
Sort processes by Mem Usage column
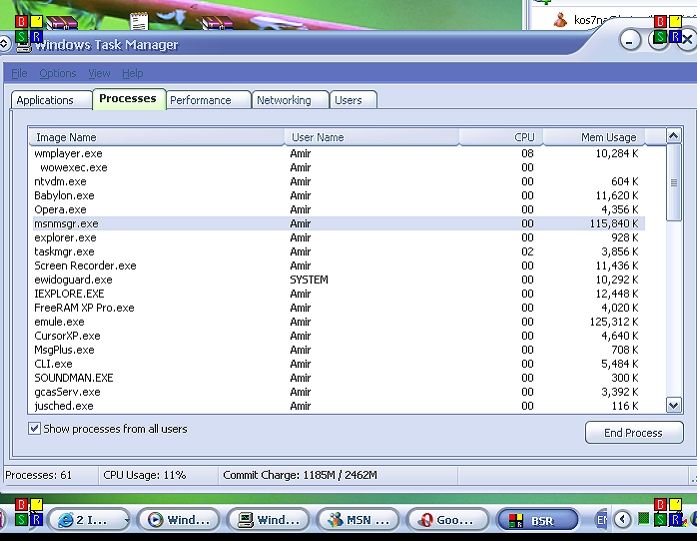593,137
